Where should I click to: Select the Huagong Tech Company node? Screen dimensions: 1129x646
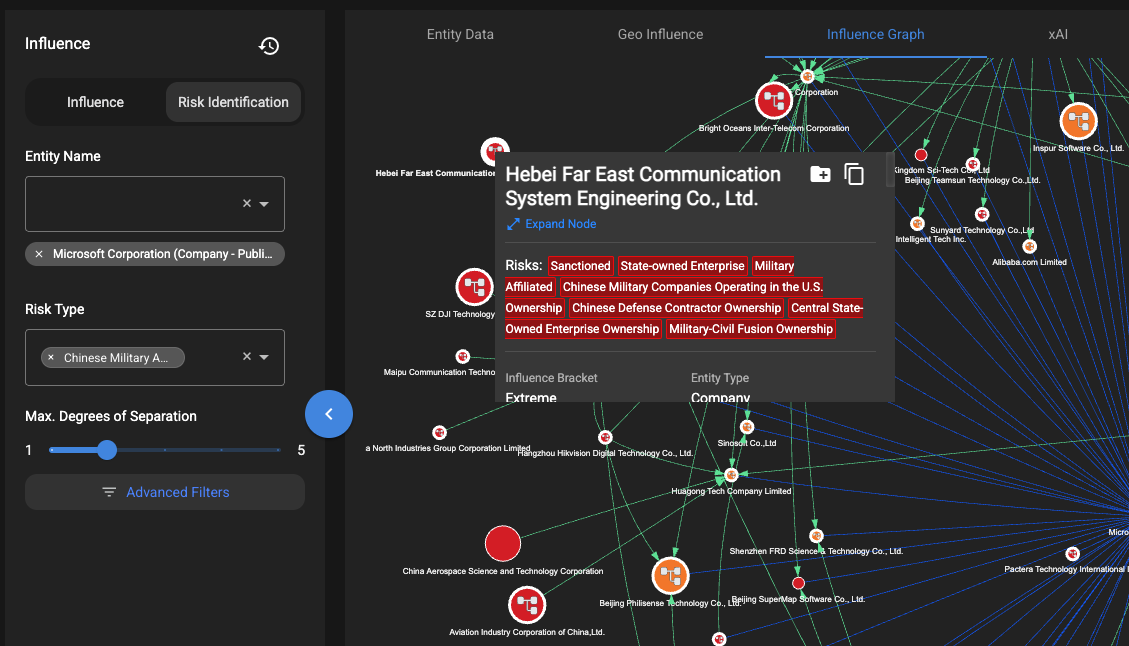[x=731, y=475]
